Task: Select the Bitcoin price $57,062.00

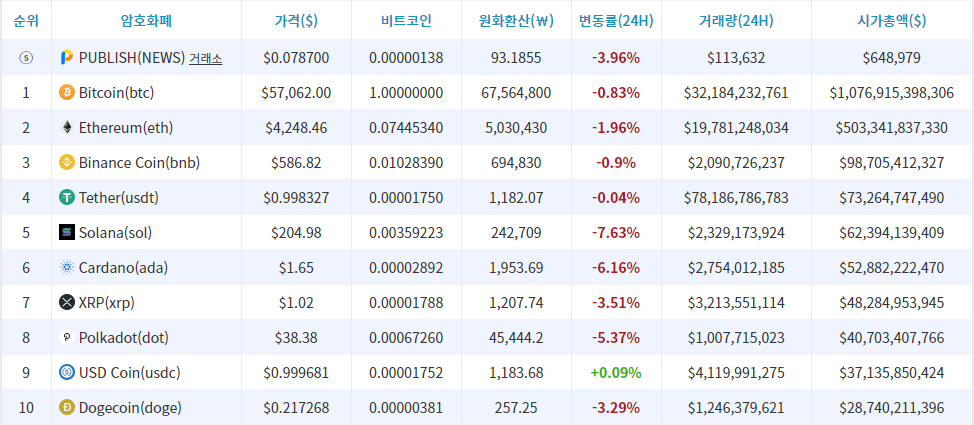Action: (x=296, y=93)
